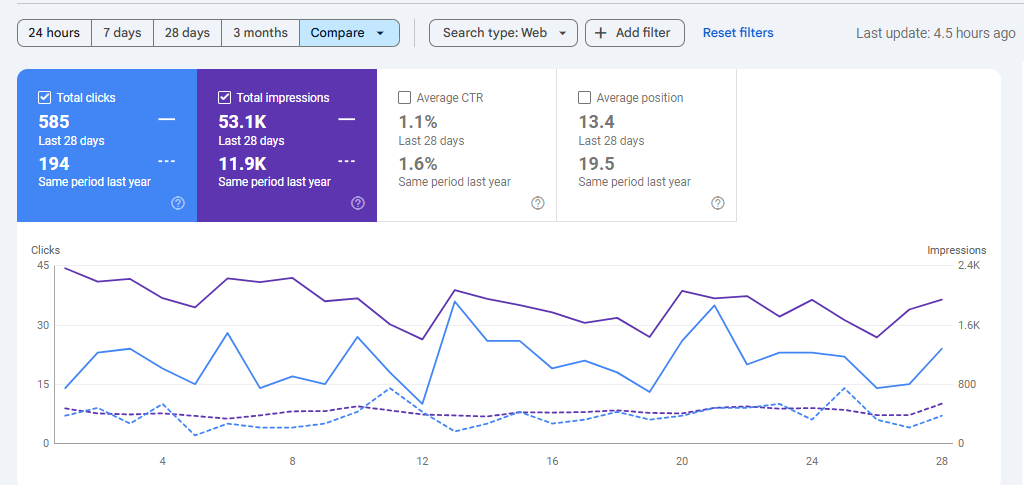
Task: Click the day 28 label on chart axis
Action: [x=942, y=462]
